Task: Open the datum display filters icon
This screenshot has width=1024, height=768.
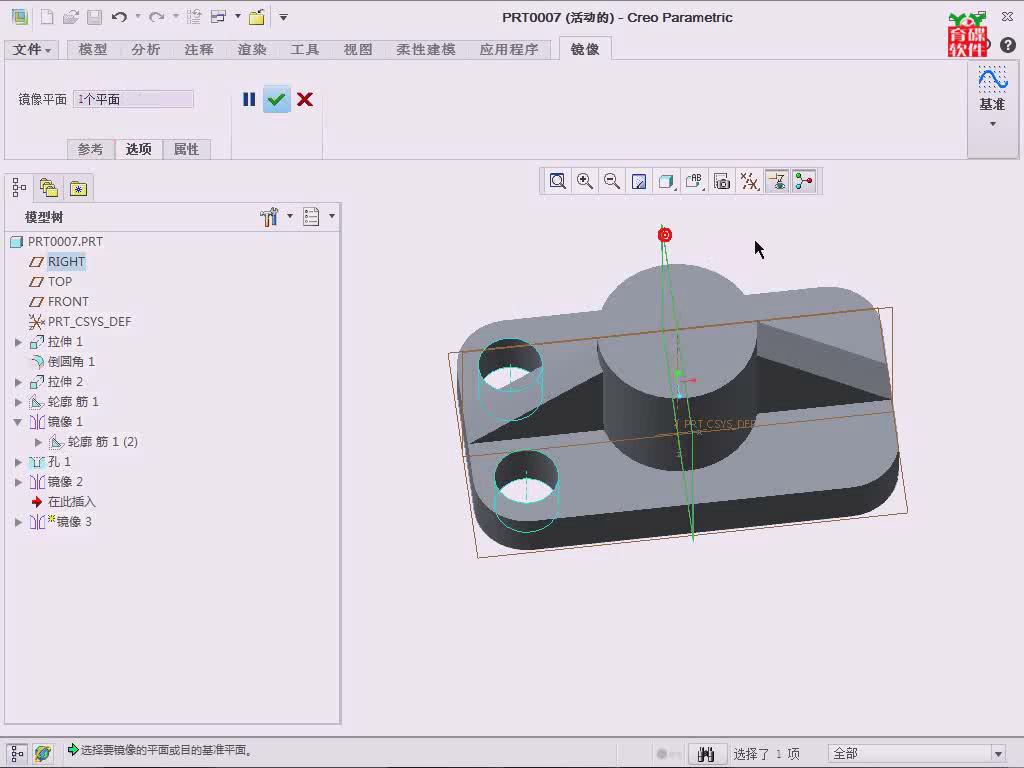Action: click(749, 181)
